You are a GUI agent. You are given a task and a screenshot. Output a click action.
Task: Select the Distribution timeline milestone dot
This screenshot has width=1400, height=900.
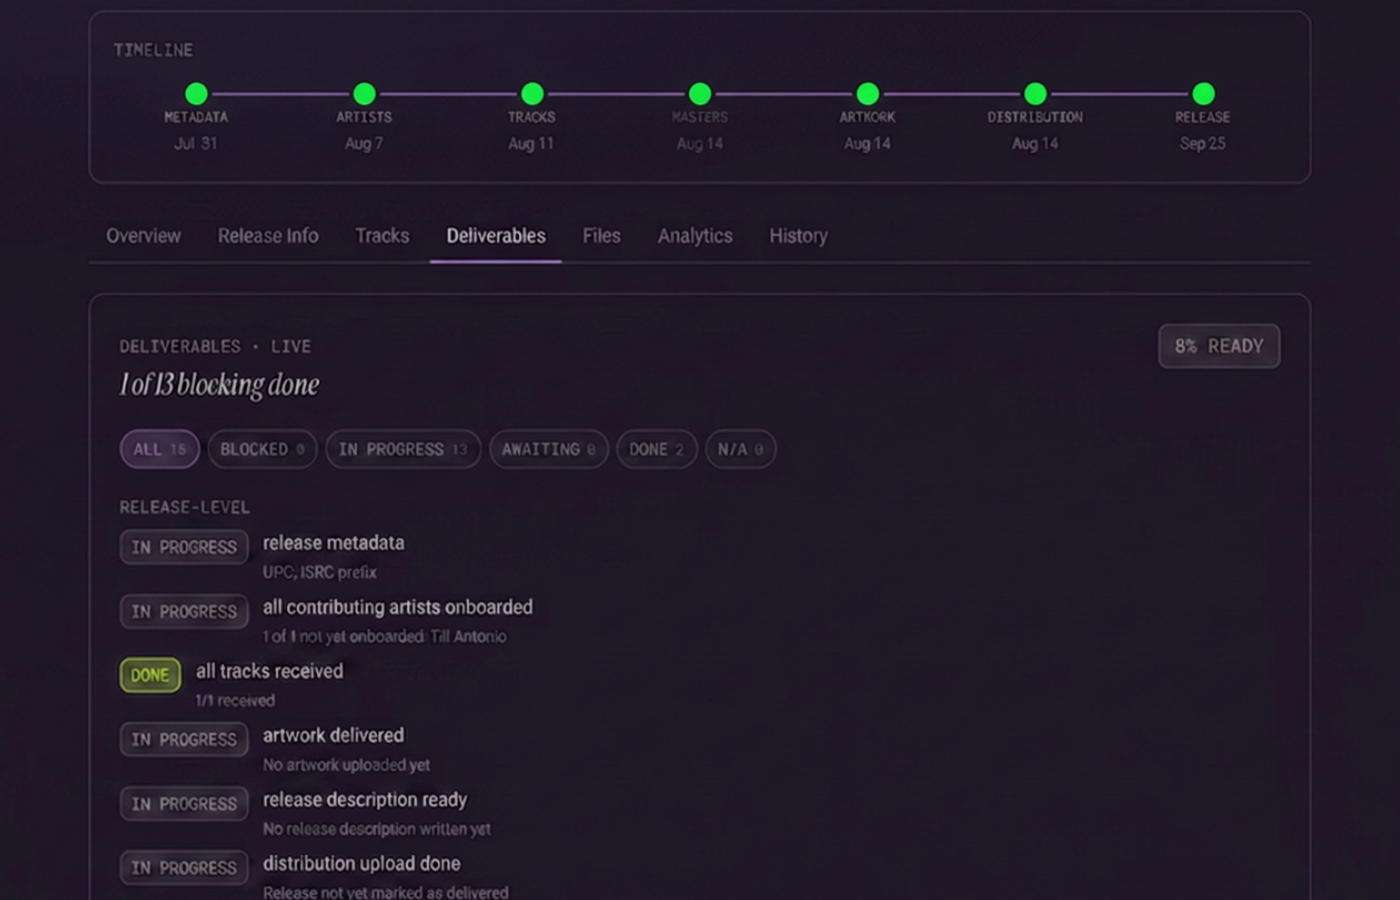pos(1035,94)
